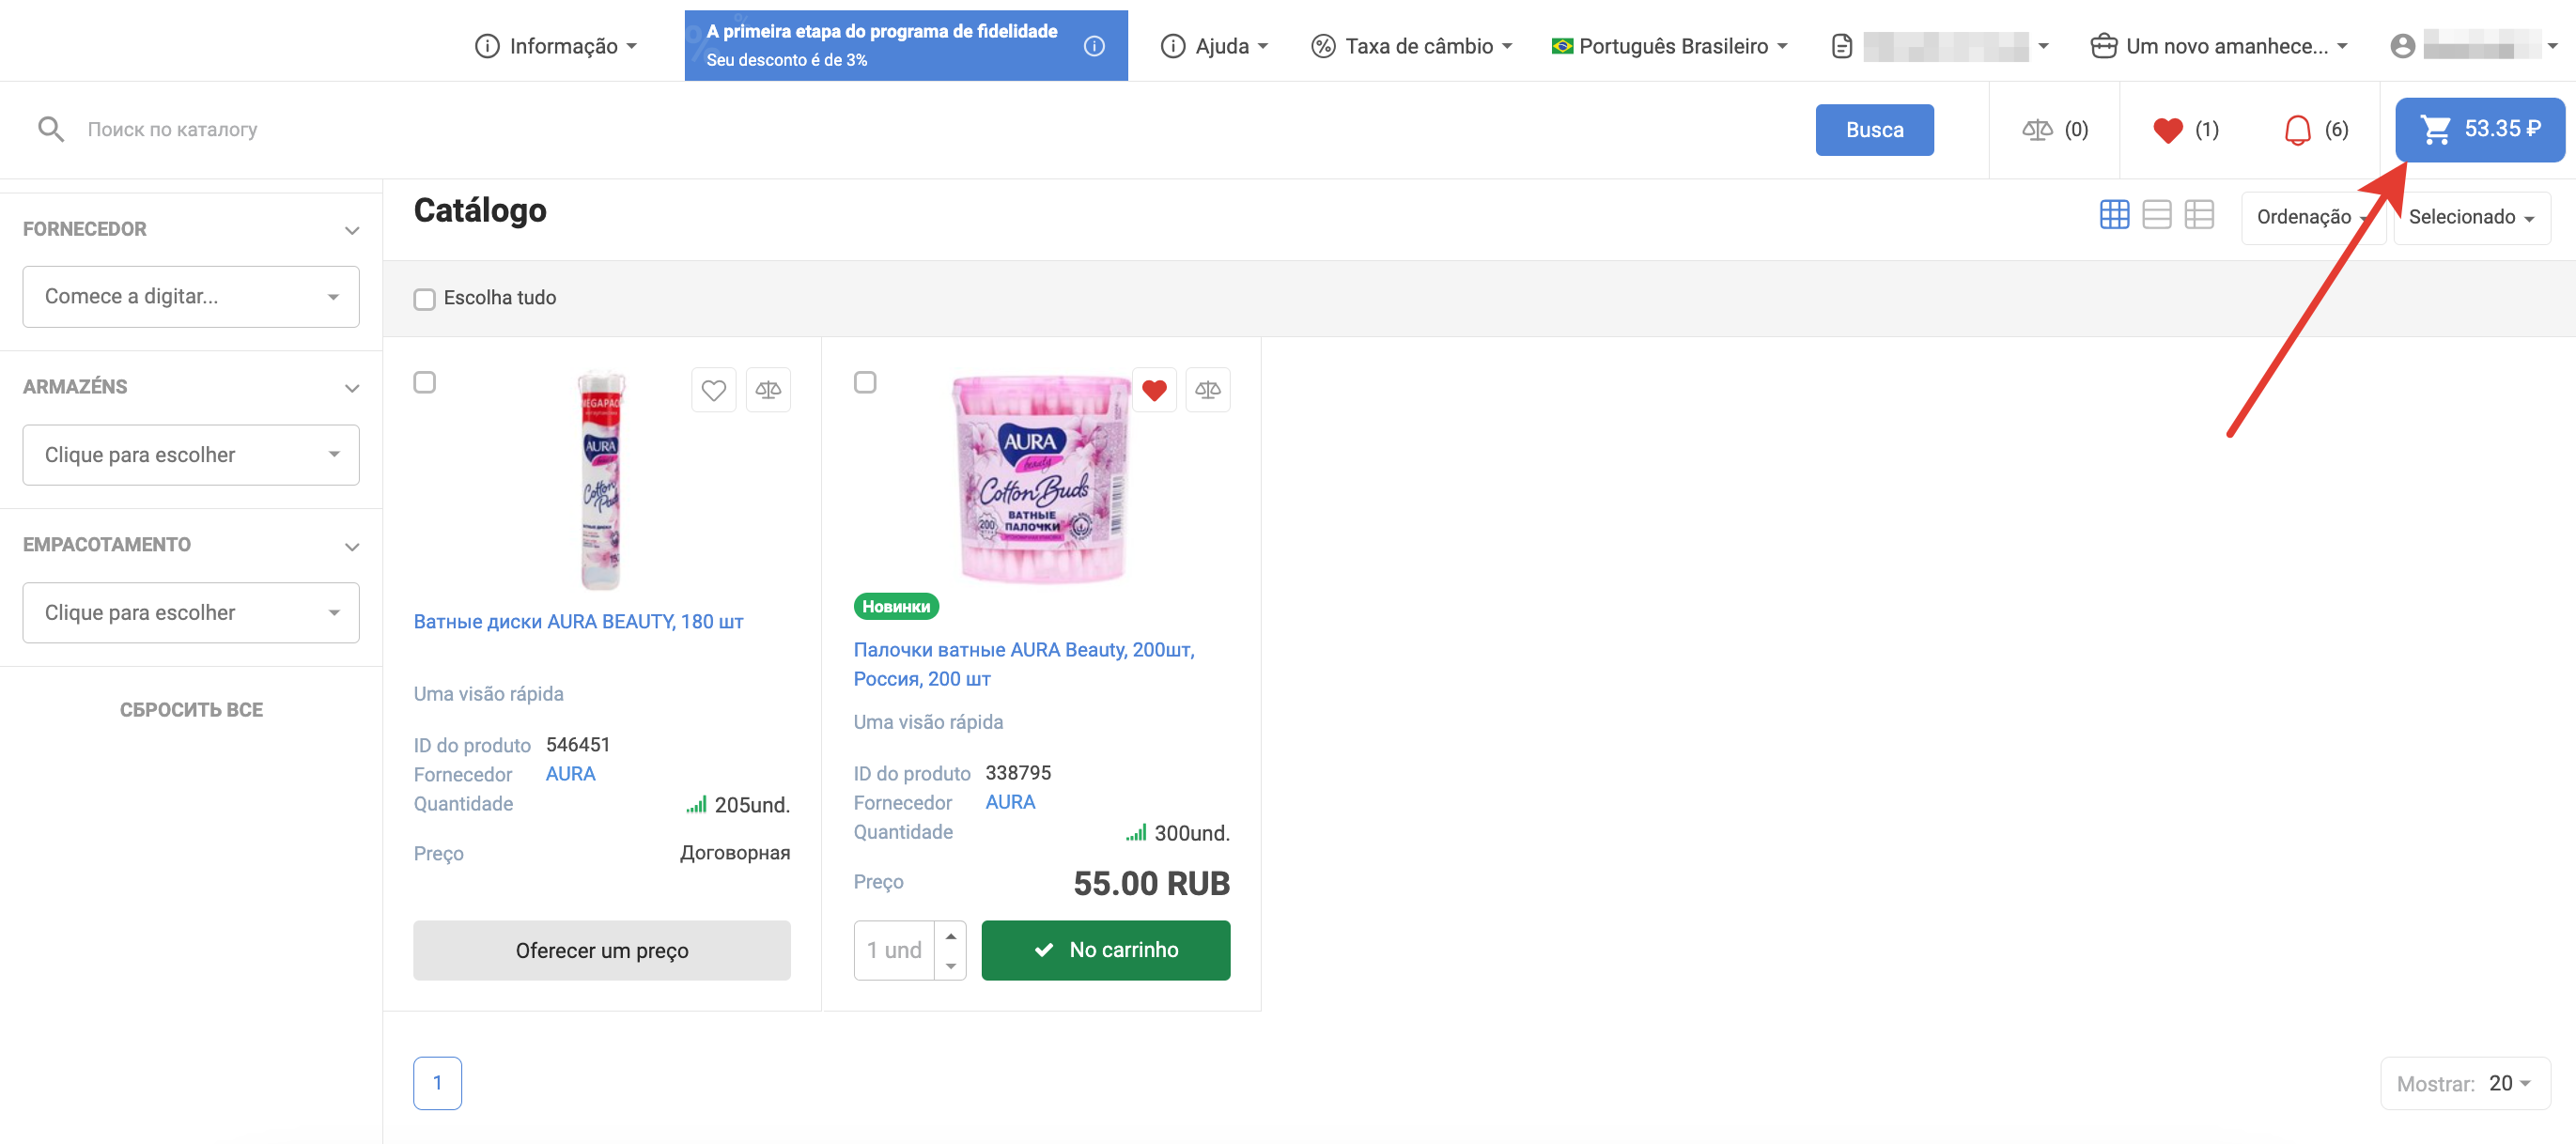Increase cotton buds quantity with up arrow
The width and height of the screenshot is (2576, 1144).
pyautogui.click(x=951, y=936)
